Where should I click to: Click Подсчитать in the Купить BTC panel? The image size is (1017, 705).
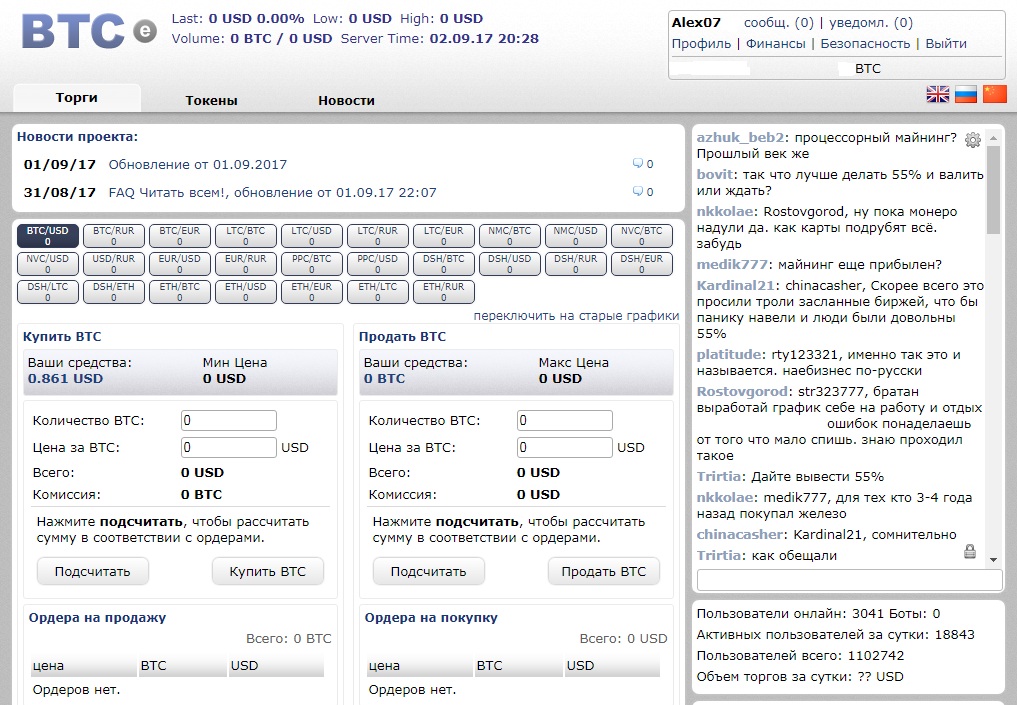click(93, 571)
